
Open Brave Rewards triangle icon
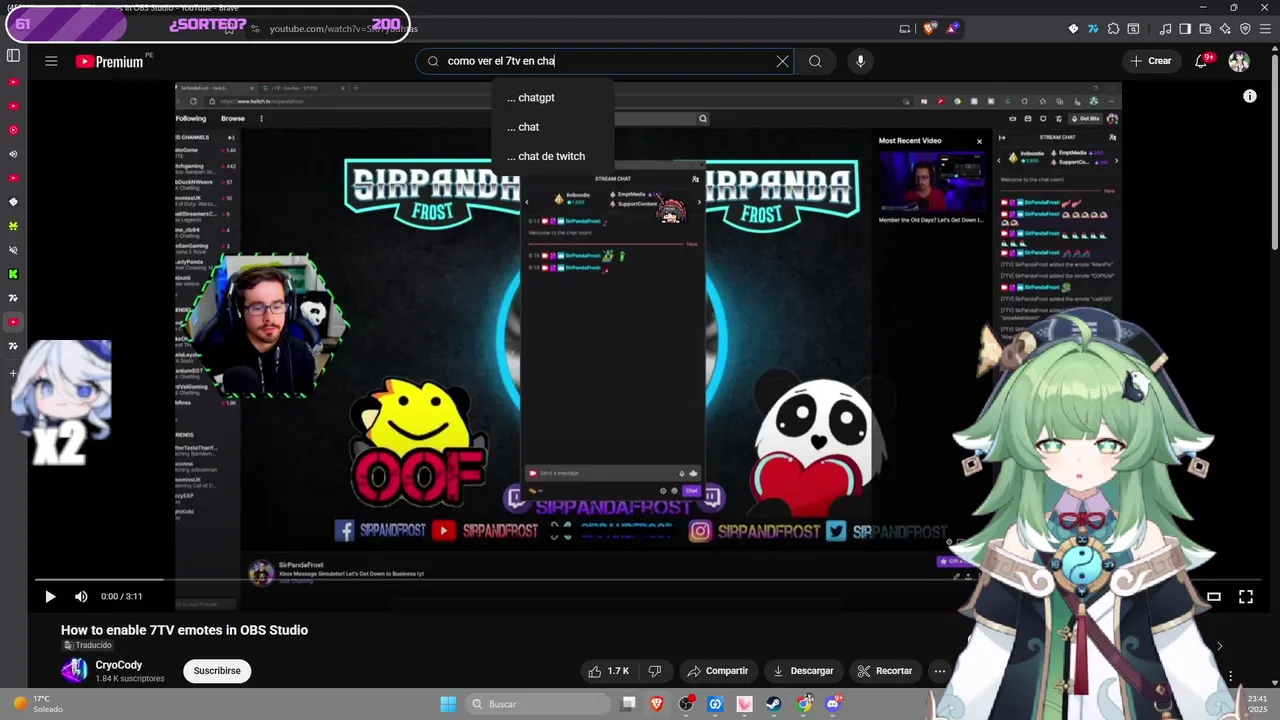pyautogui.click(x=952, y=28)
